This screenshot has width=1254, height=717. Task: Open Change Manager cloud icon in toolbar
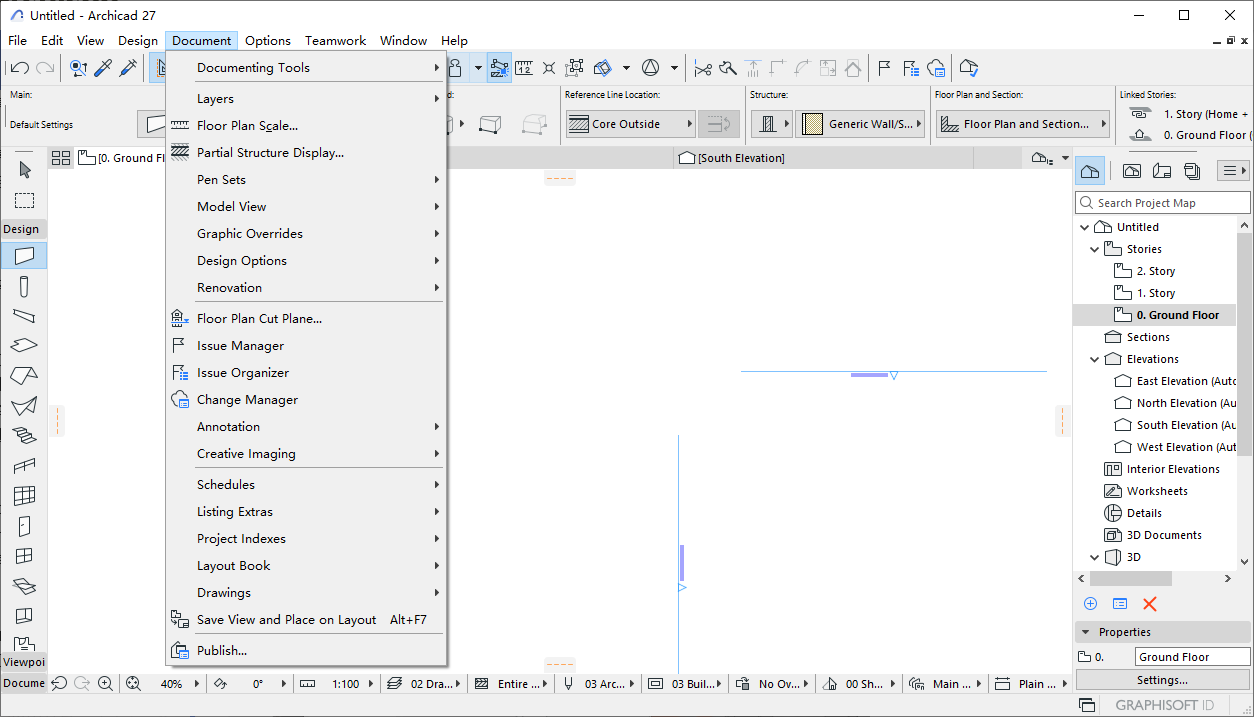(936, 68)
